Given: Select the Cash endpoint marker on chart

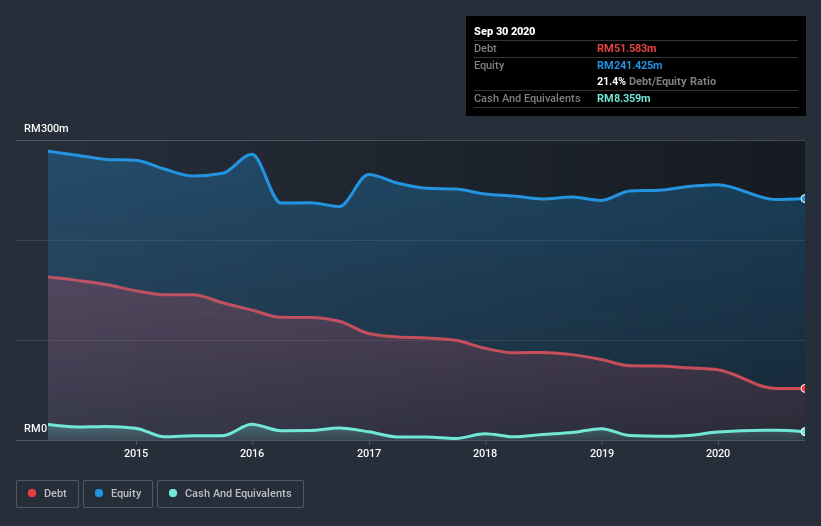Looking at the screenshot, I should click(x=804, y=431).
